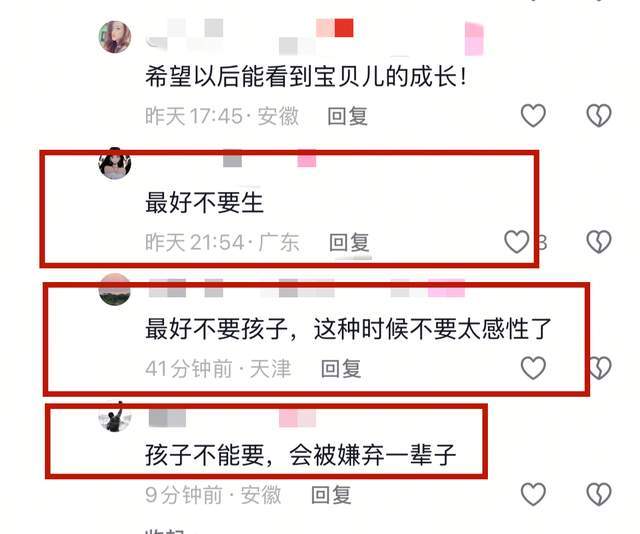
Task: Reply to the 天津 comment
Action: pos(341,369)
